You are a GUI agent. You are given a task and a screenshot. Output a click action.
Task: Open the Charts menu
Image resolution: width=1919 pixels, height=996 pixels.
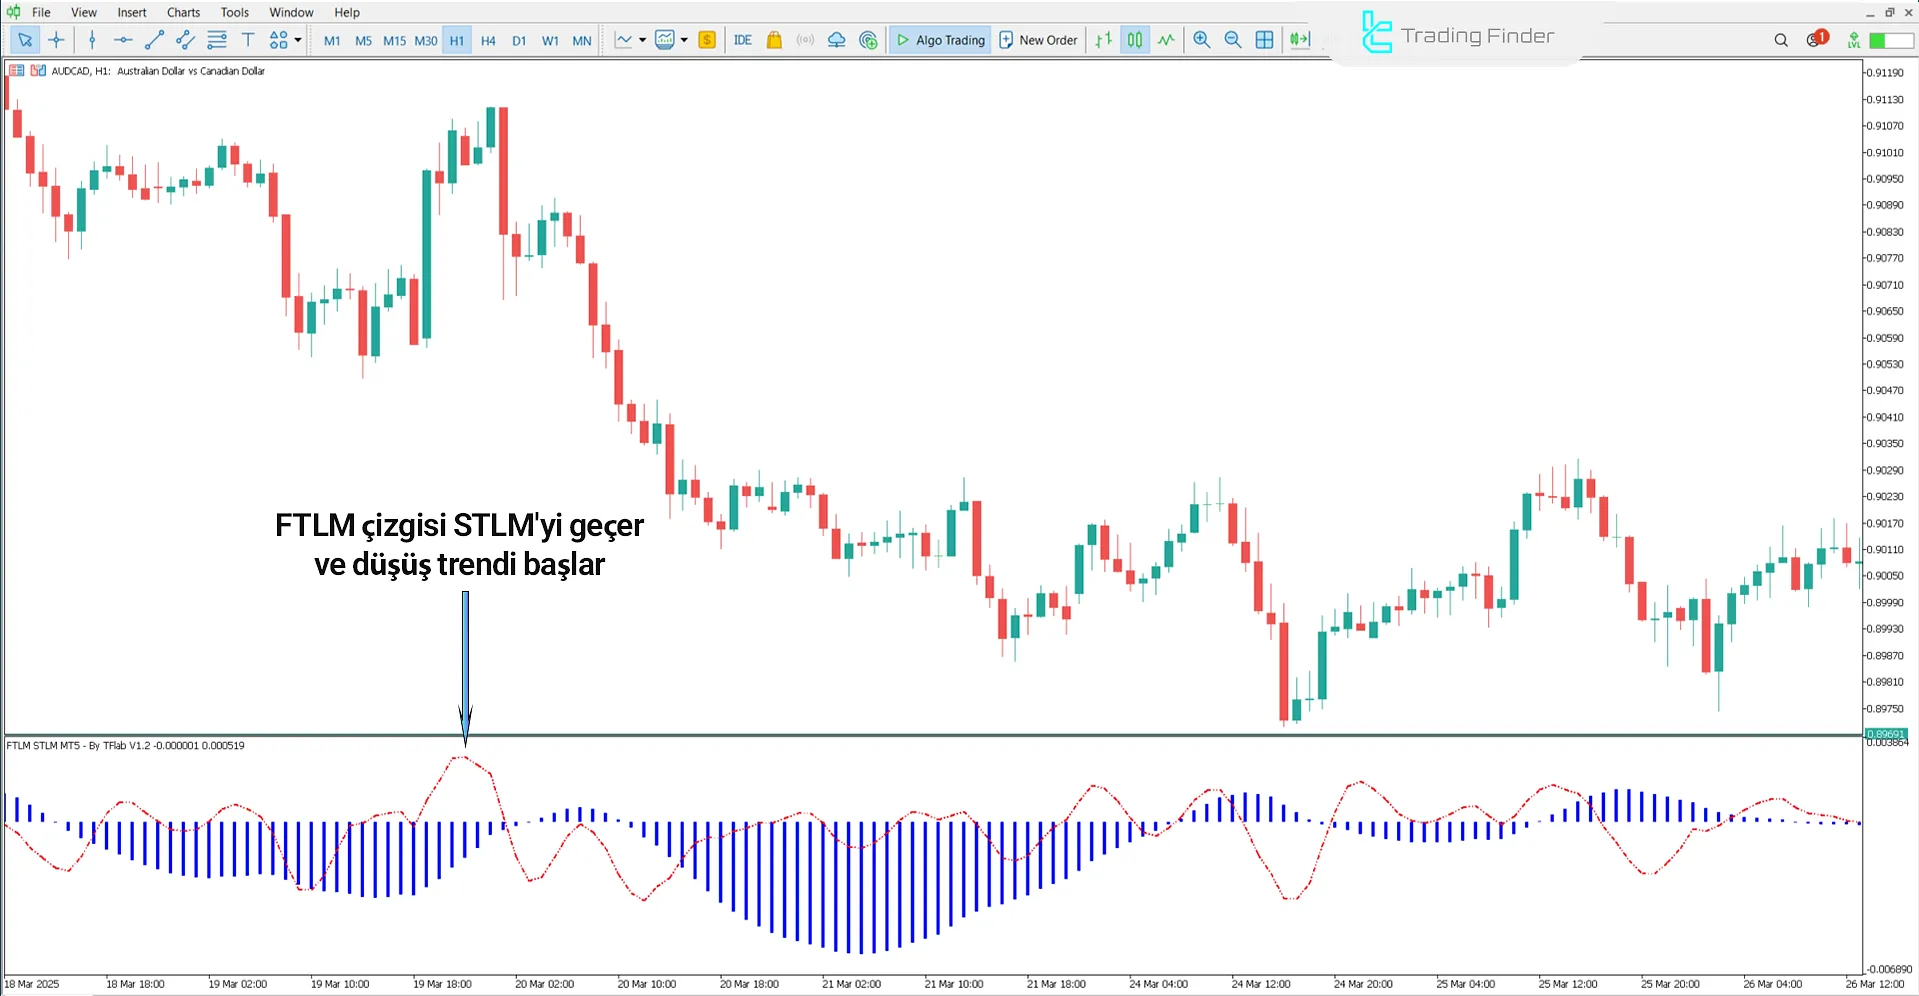tap(183, 12)
